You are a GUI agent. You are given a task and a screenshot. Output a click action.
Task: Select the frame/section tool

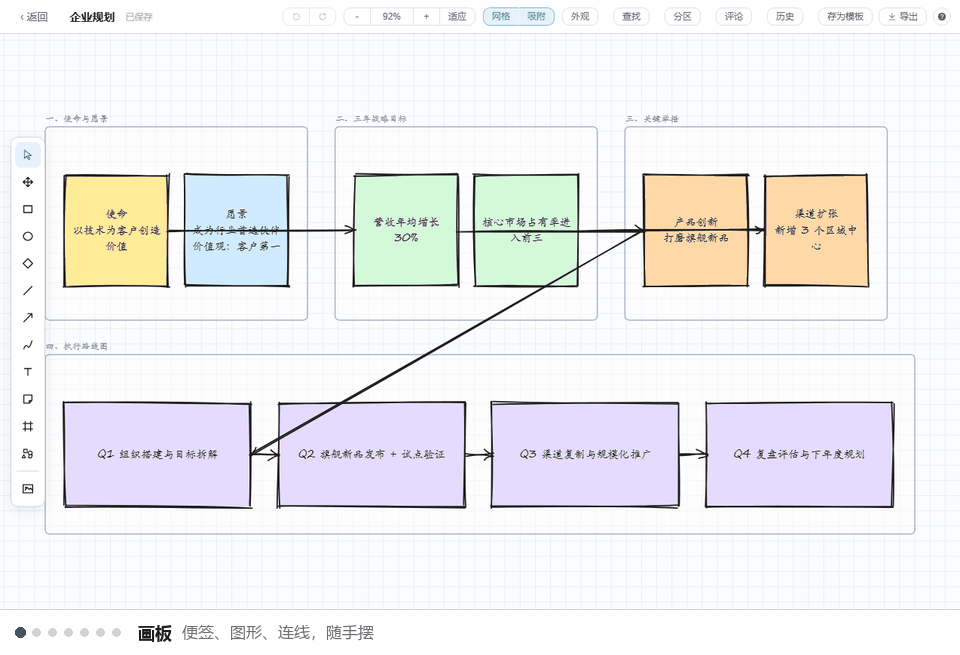(28, 427)
